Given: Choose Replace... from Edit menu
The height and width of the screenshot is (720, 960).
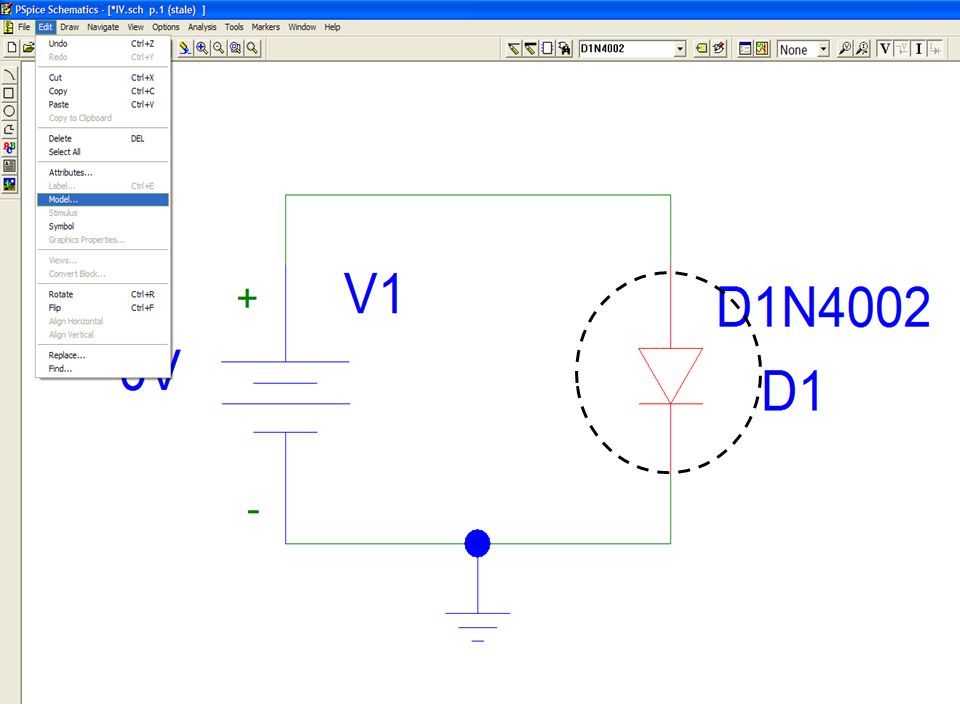Looking at the screenshot, I should pyautogui.click(x=102, y=355).
